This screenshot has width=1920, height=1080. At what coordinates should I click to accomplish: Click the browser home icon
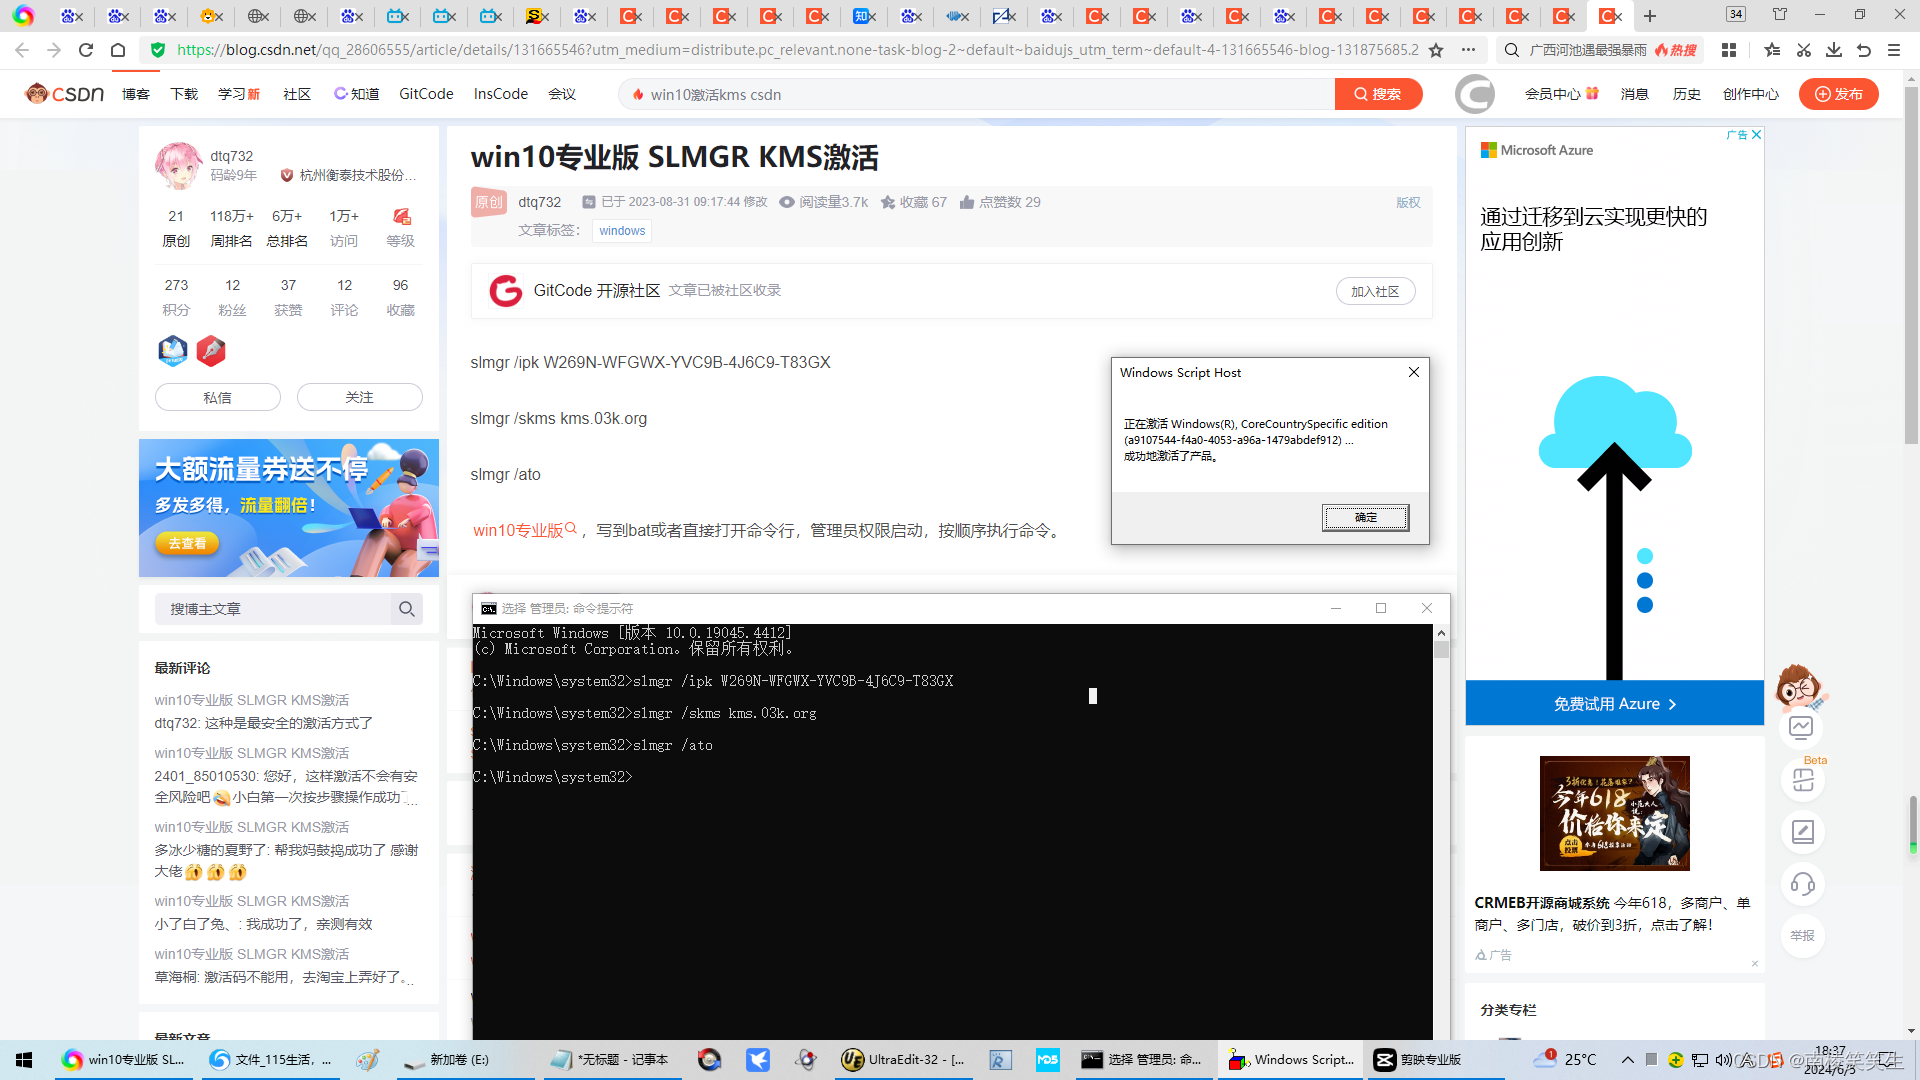(118, 50)
